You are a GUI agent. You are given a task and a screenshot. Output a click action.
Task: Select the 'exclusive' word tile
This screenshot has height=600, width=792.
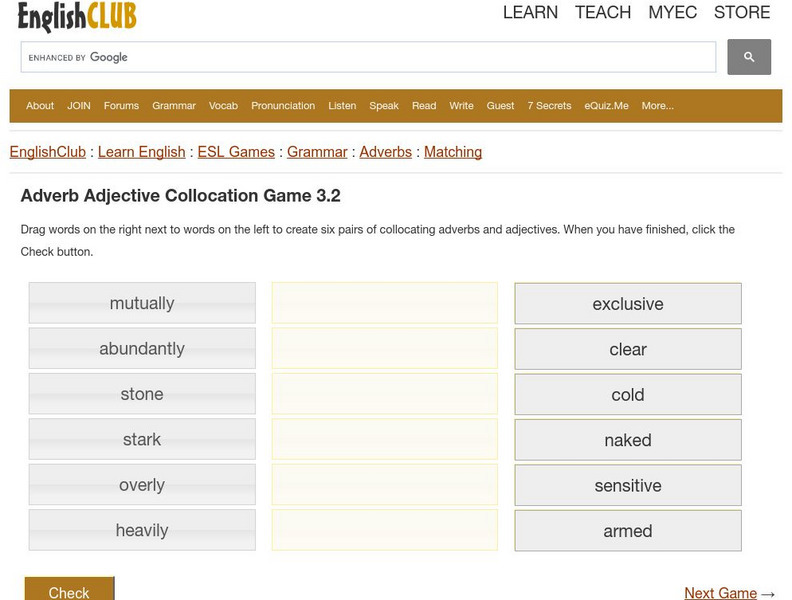tap(628, 304)
